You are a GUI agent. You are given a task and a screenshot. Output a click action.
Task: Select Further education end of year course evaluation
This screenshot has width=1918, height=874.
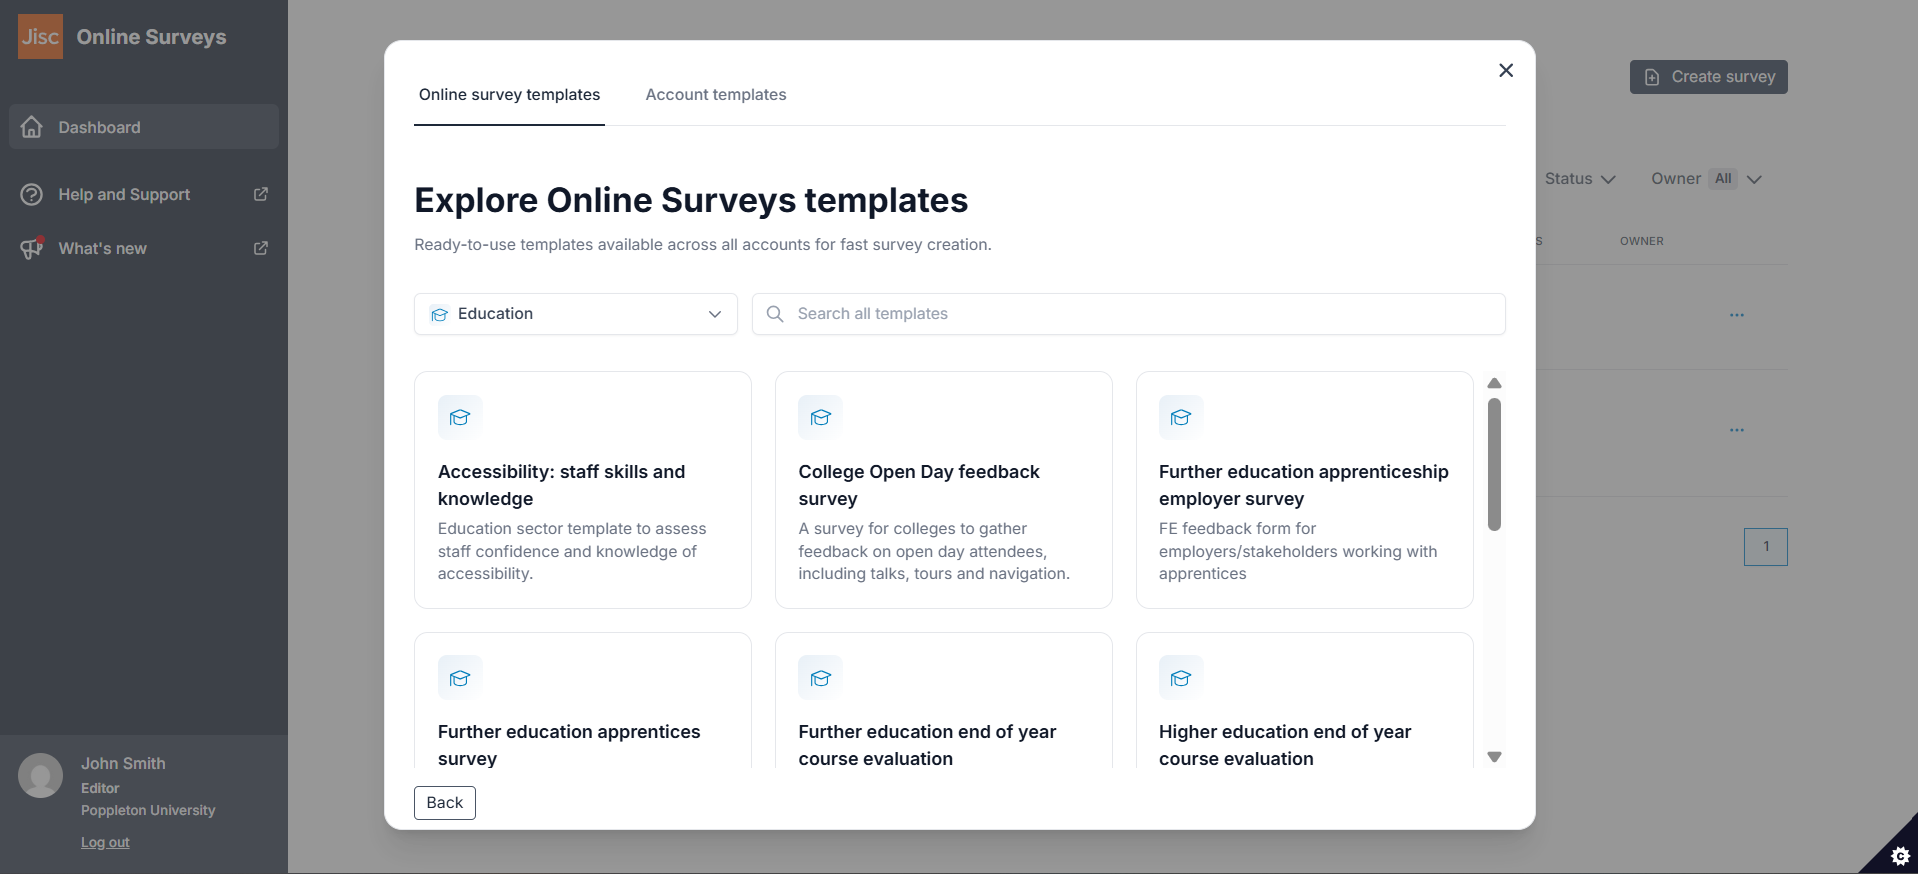coord(944,701)
